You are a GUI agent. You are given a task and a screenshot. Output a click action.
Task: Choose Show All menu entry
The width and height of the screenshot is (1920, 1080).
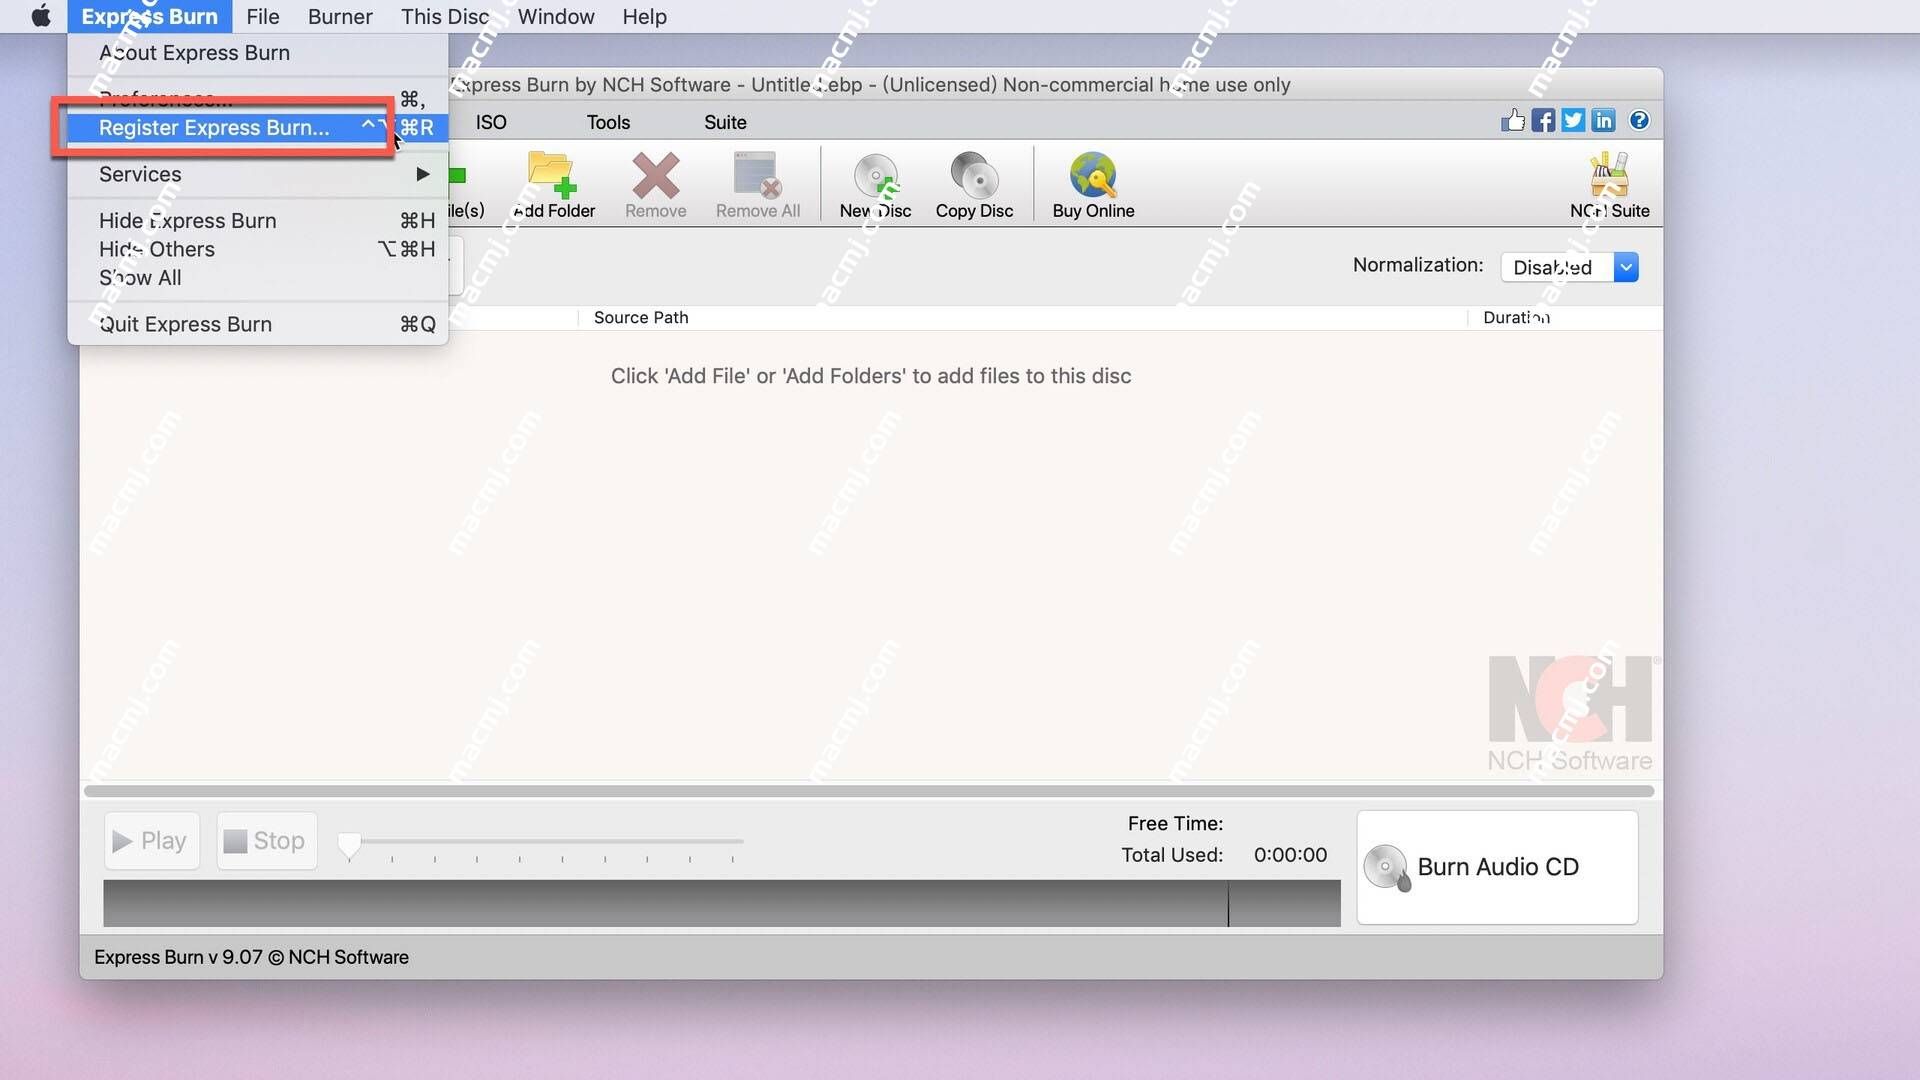point(258,278)
